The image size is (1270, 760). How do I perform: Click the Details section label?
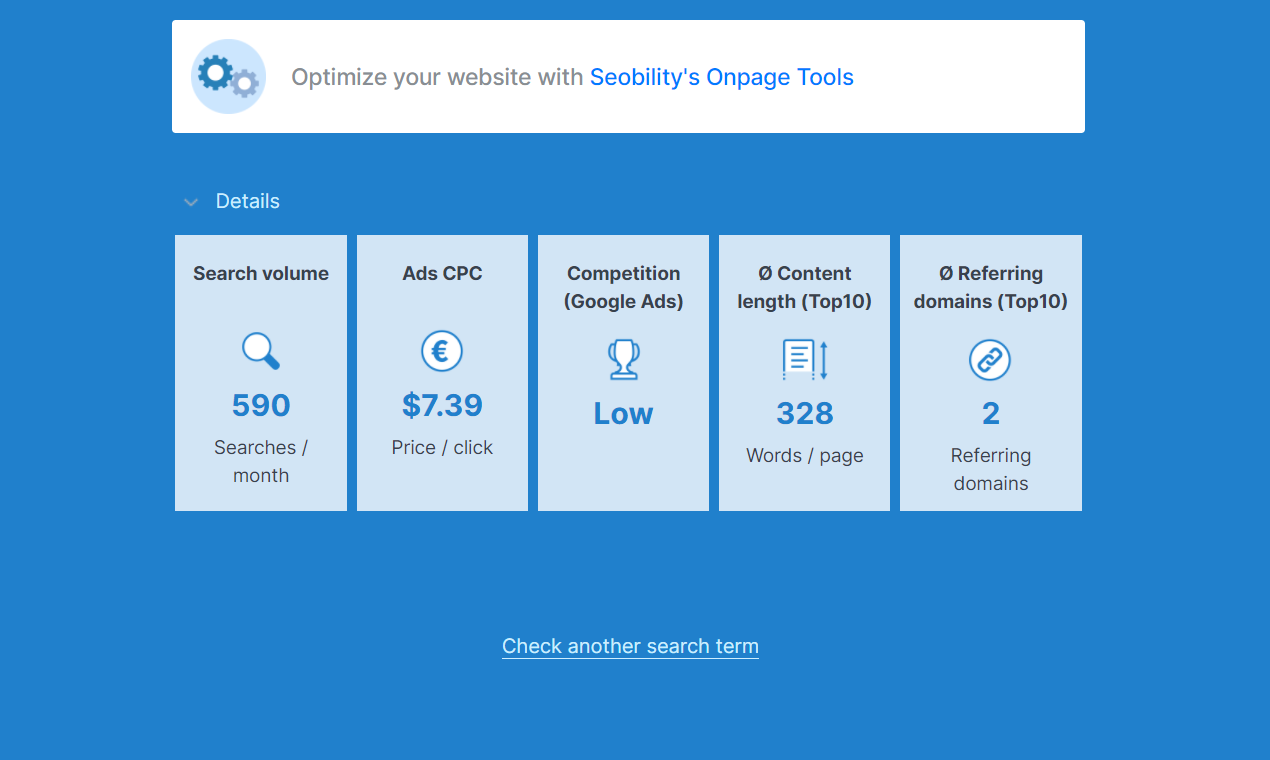pyautogui.click(x=248, y=201)
